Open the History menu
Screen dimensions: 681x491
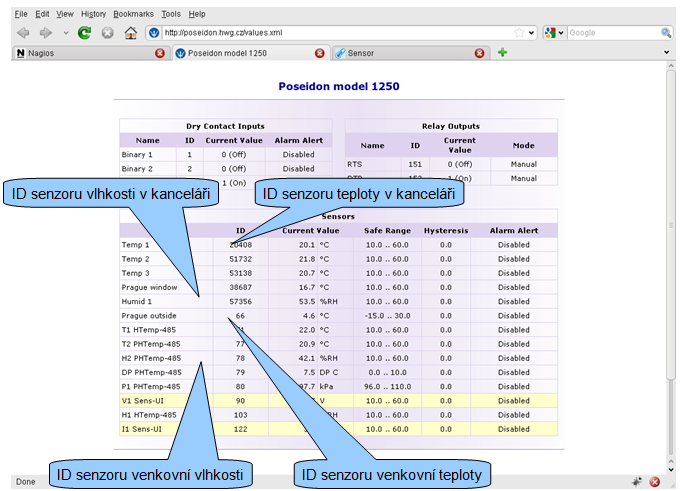click(x=93, y=14)
